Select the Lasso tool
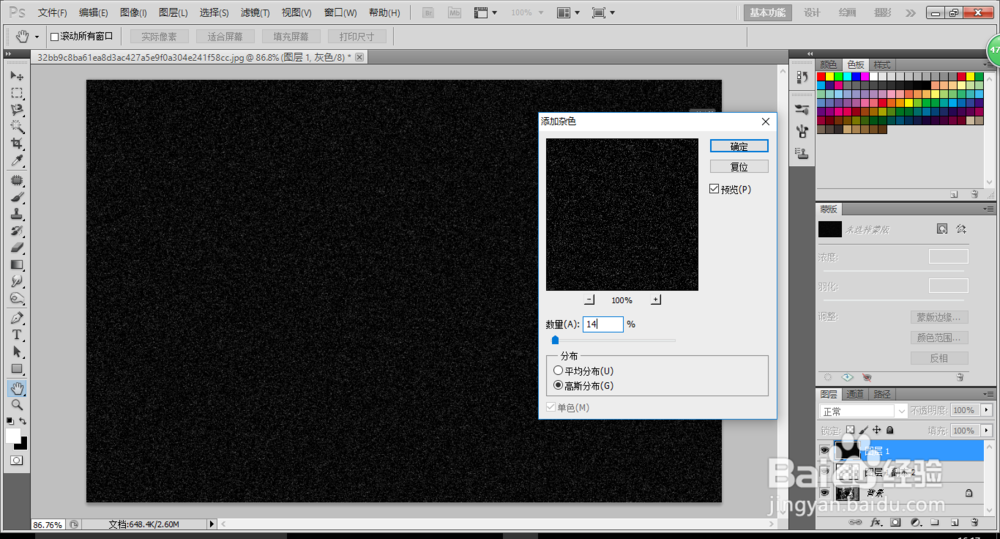The image size is (1000, 539). click(x=17, y=110)
